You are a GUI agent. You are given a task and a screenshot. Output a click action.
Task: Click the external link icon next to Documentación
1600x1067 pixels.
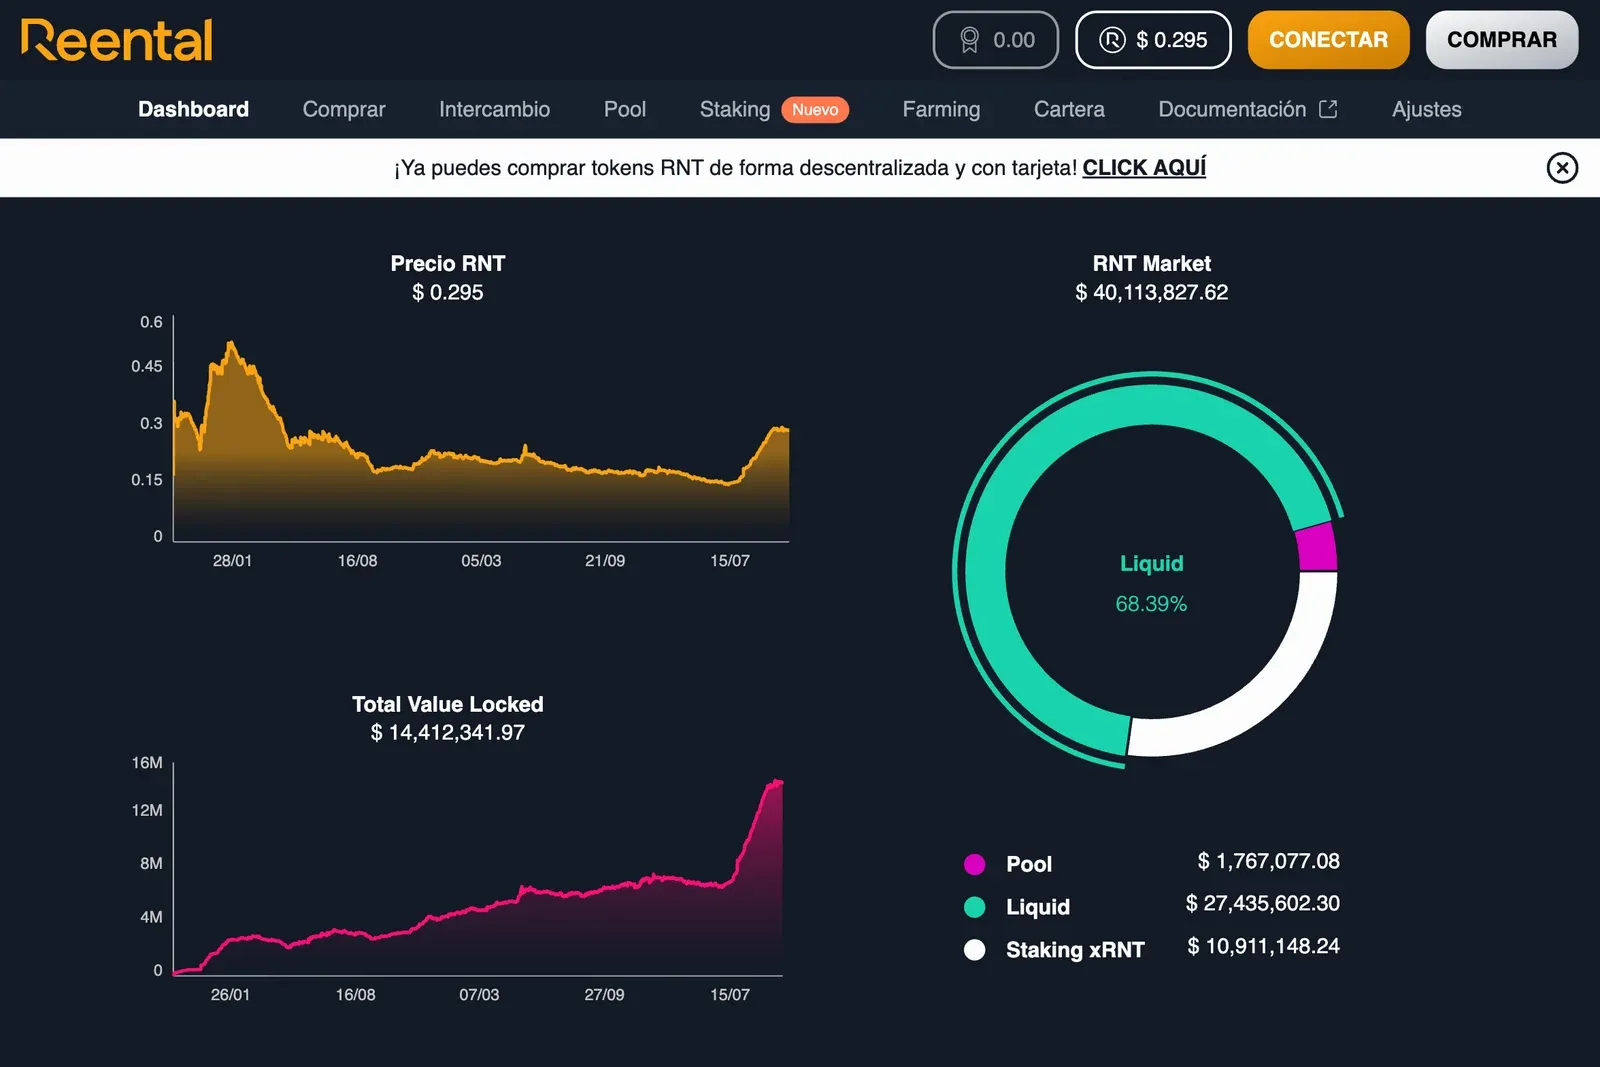(x=1328, y=109)
